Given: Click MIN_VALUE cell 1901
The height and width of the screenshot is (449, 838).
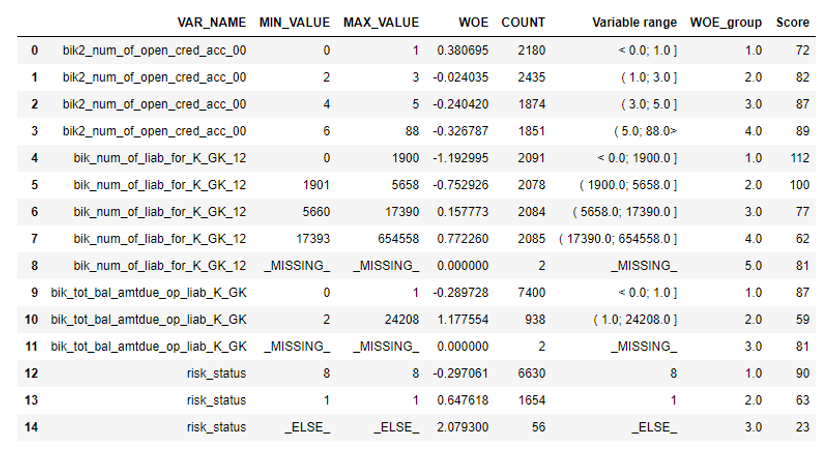Looking at the screenshot, I should 316,185.
